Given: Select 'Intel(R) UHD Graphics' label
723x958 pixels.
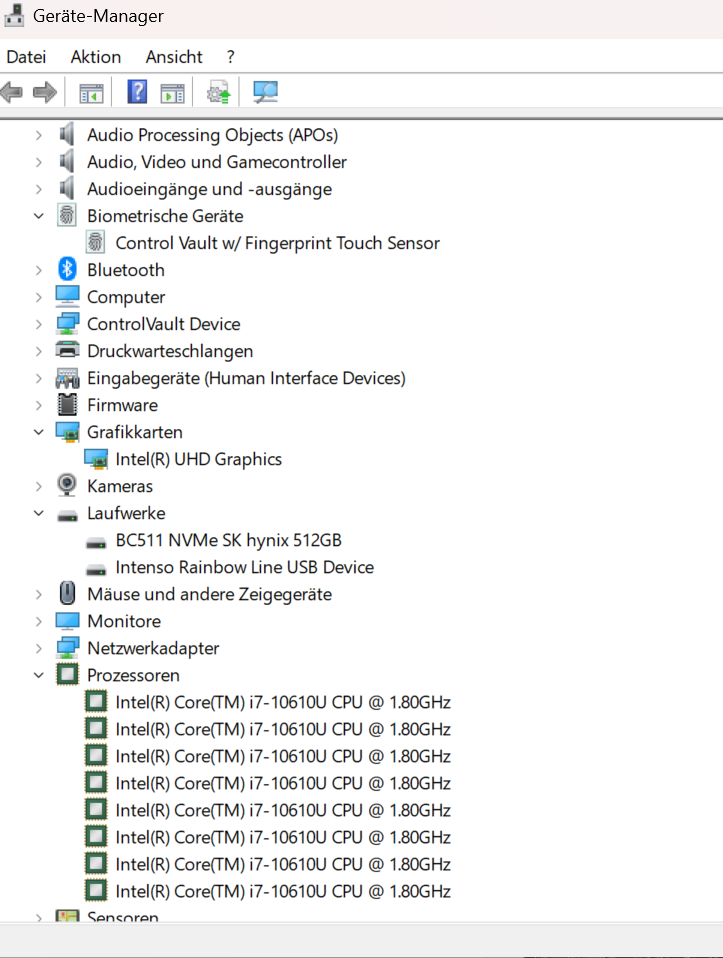Looking at the screenshot, I should tap(199, 459).
